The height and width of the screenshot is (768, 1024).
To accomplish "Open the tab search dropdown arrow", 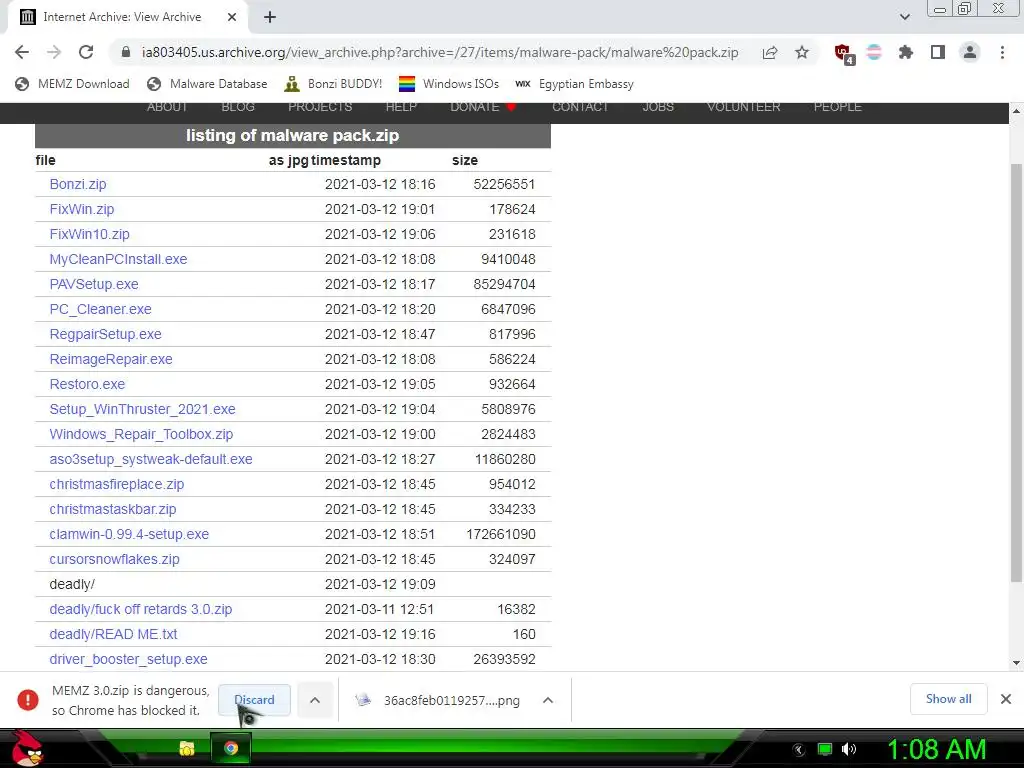I will point(904,17).
